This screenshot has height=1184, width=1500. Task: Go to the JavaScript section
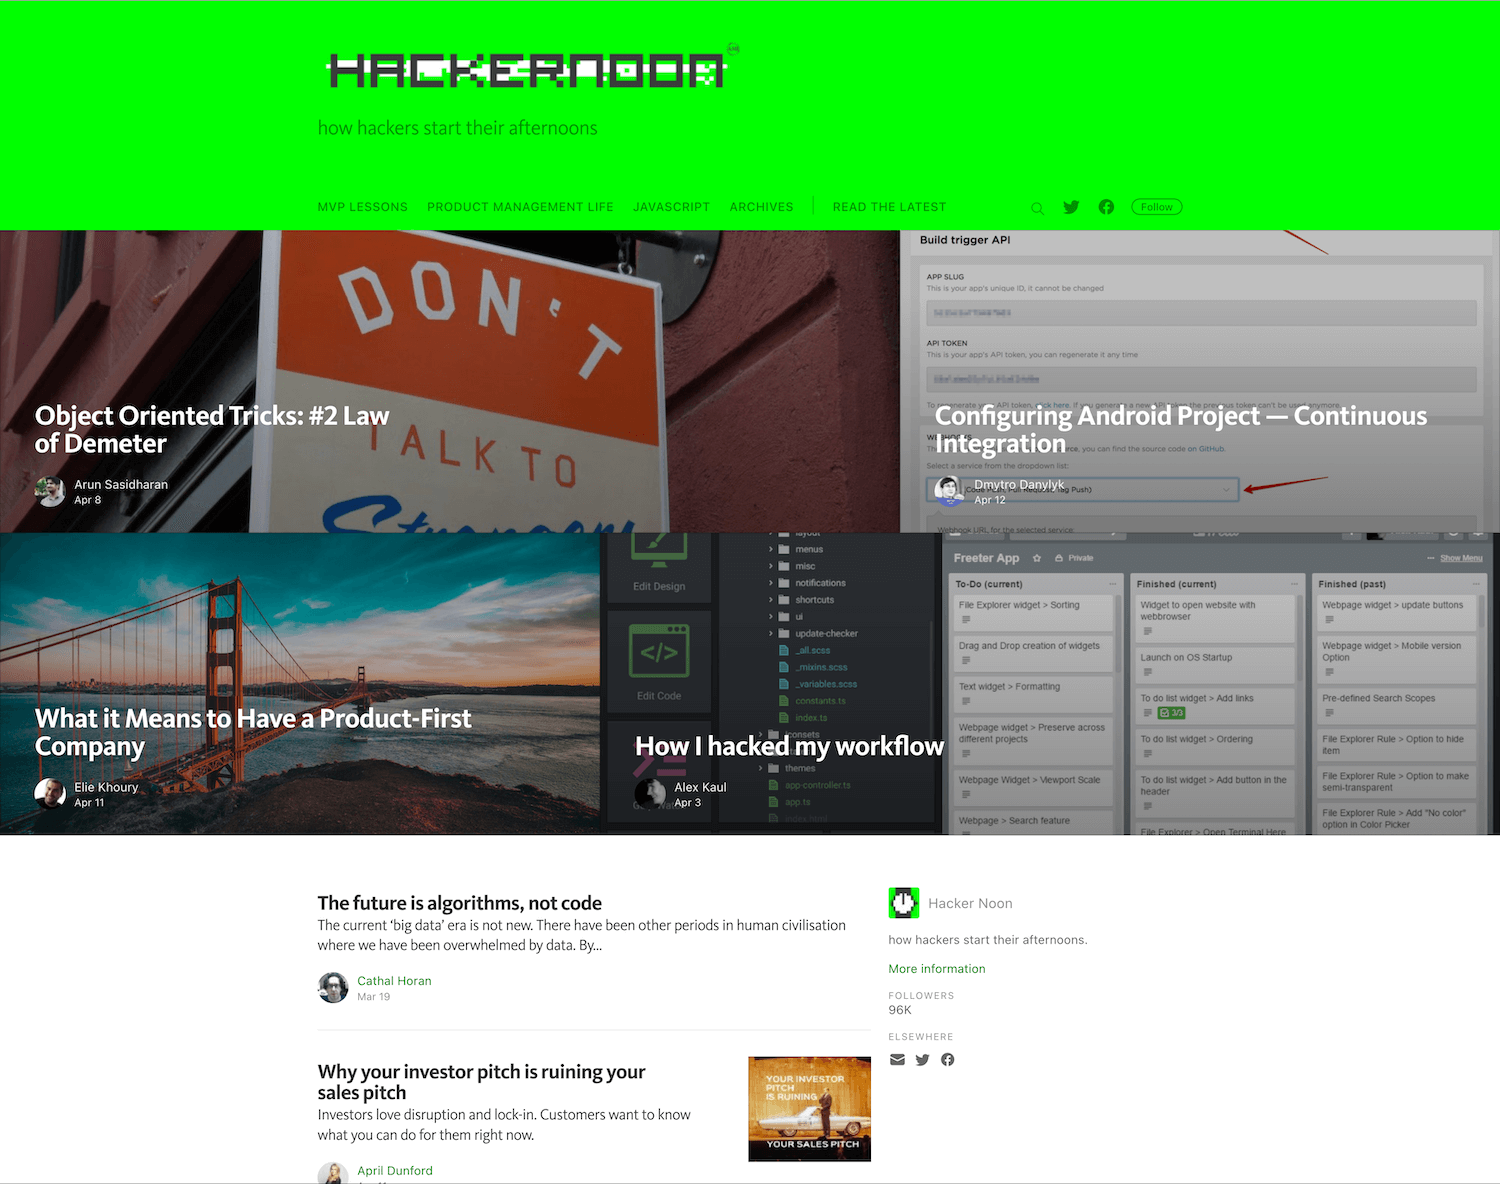tap(671, 207)
